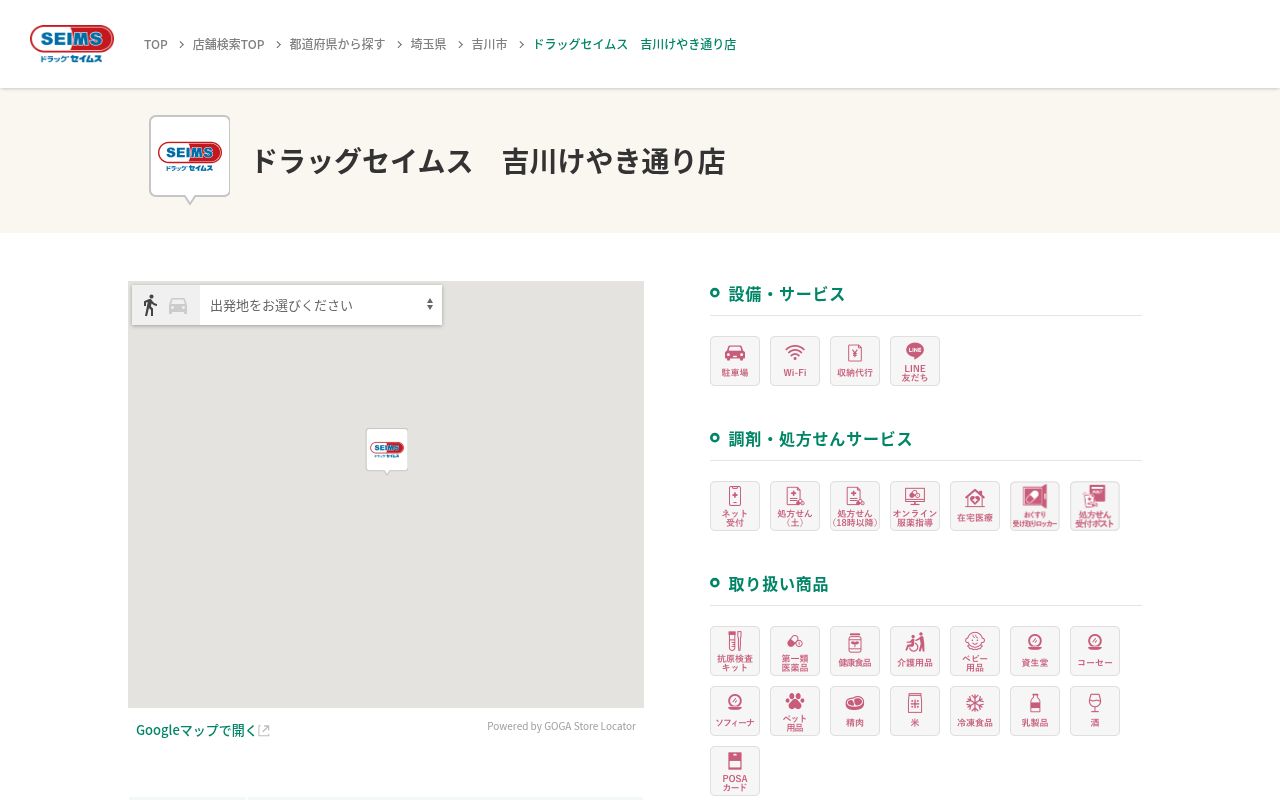Select car route mode icon
Screen dimensions: 1280x800
coord(178,306)
